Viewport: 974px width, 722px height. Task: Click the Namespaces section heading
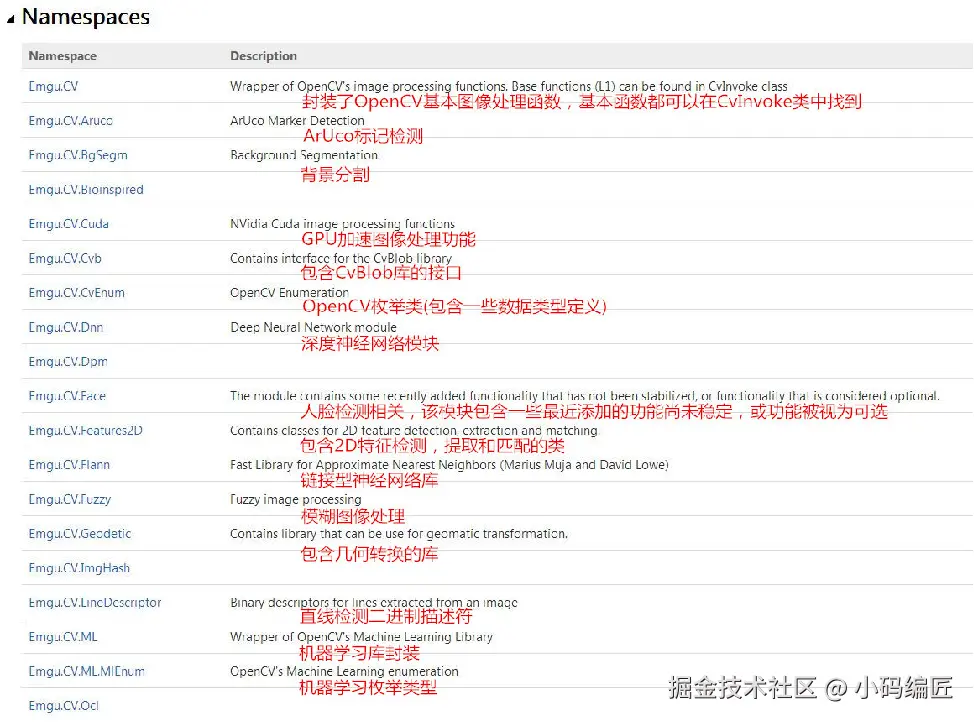pos(86,17)
